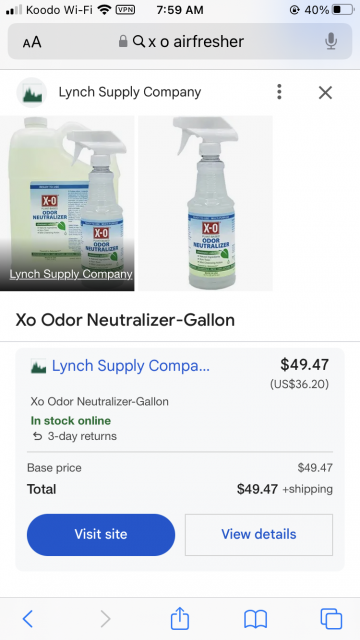
Task: Show open tabs with tabs icon
Action: (331, 618)
